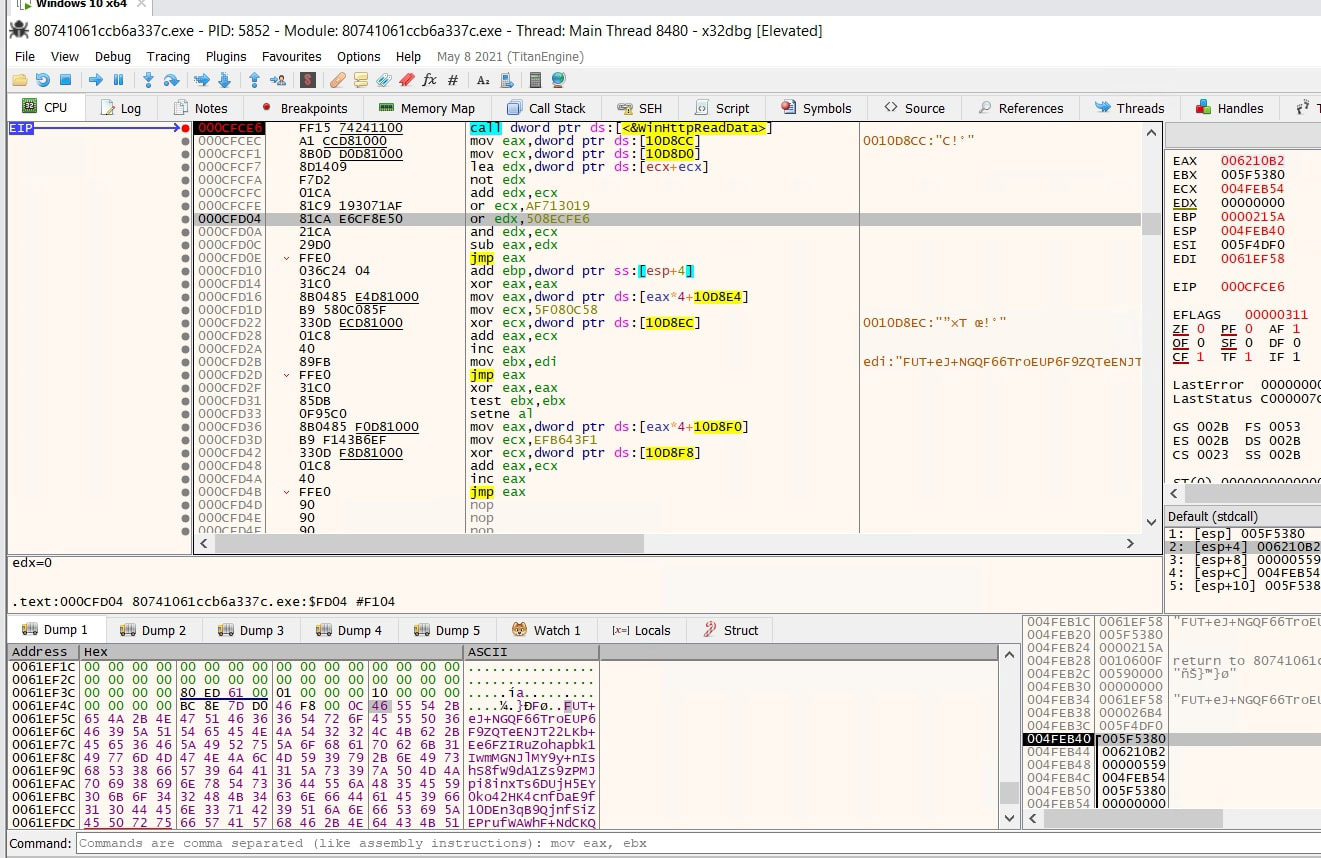
Task: Switch to the Locals tab
Action: coord(642,630)
